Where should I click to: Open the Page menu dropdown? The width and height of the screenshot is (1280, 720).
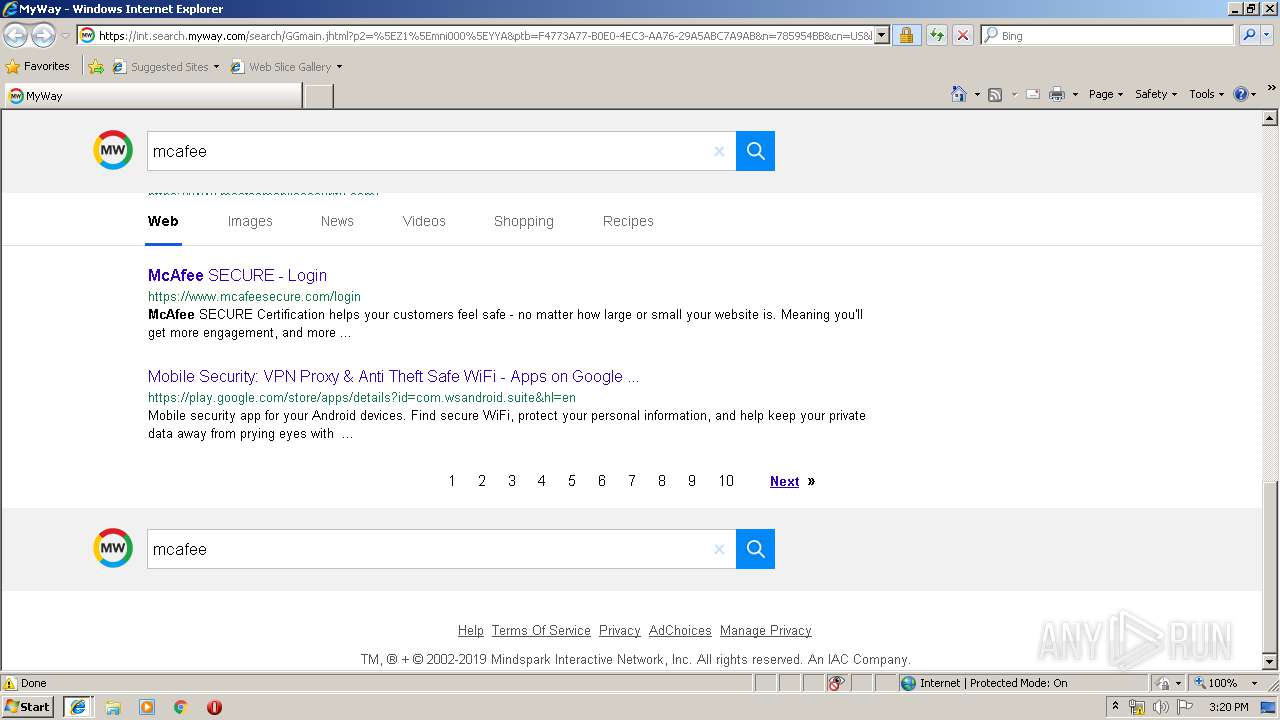(x=1105, y=94)
